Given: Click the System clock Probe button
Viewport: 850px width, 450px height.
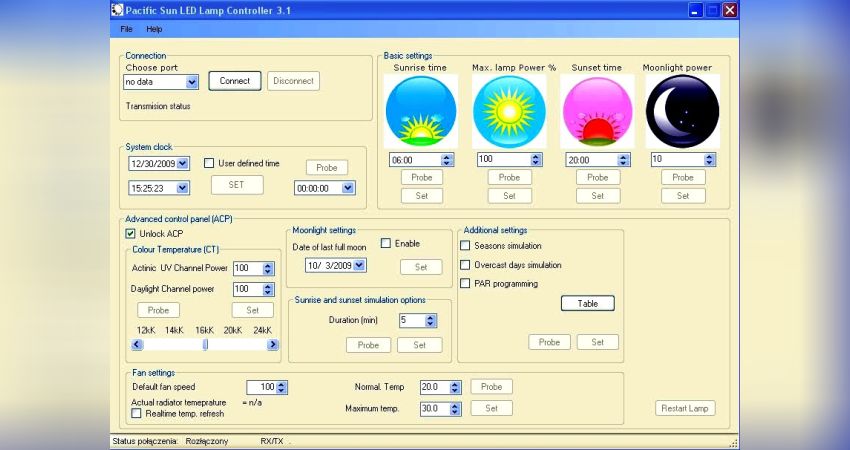Looking at the screenshot, I should pyautogui.click(x=327, y=168).
